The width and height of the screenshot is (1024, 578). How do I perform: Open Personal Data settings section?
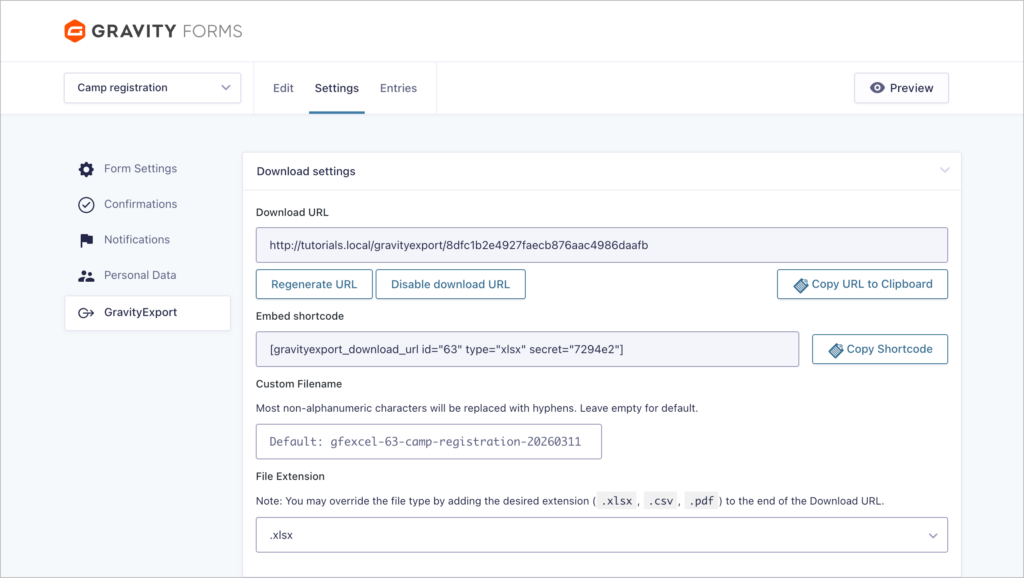point(140,275)
